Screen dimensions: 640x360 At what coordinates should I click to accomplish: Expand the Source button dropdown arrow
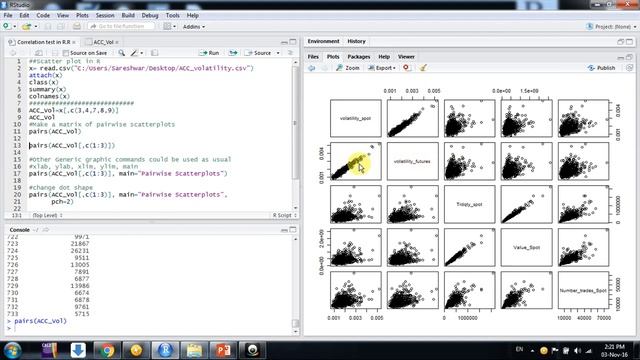(x=278, y=53)
